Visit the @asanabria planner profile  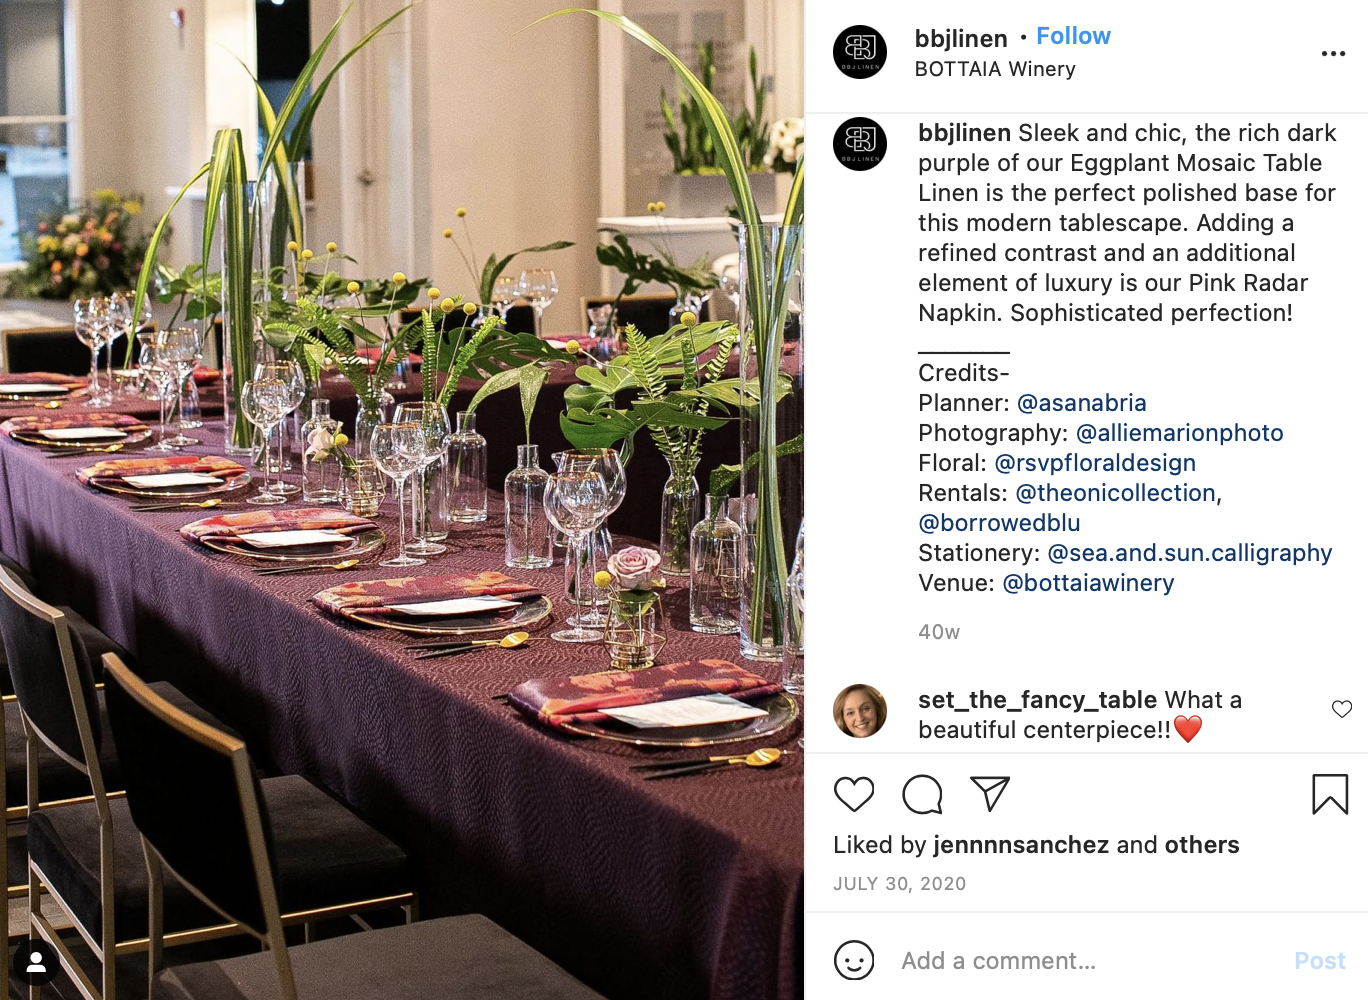coord(1081,403)
